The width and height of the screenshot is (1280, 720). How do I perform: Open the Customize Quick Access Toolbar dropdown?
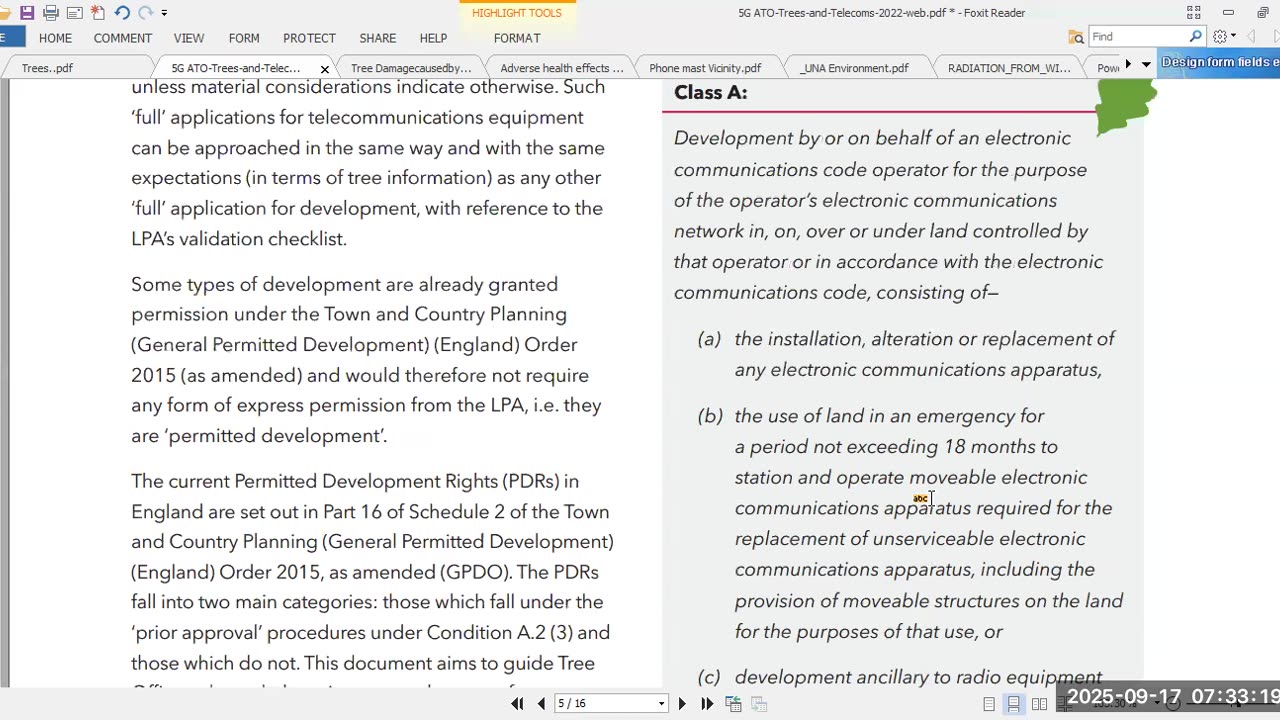[x=164, y=13]
